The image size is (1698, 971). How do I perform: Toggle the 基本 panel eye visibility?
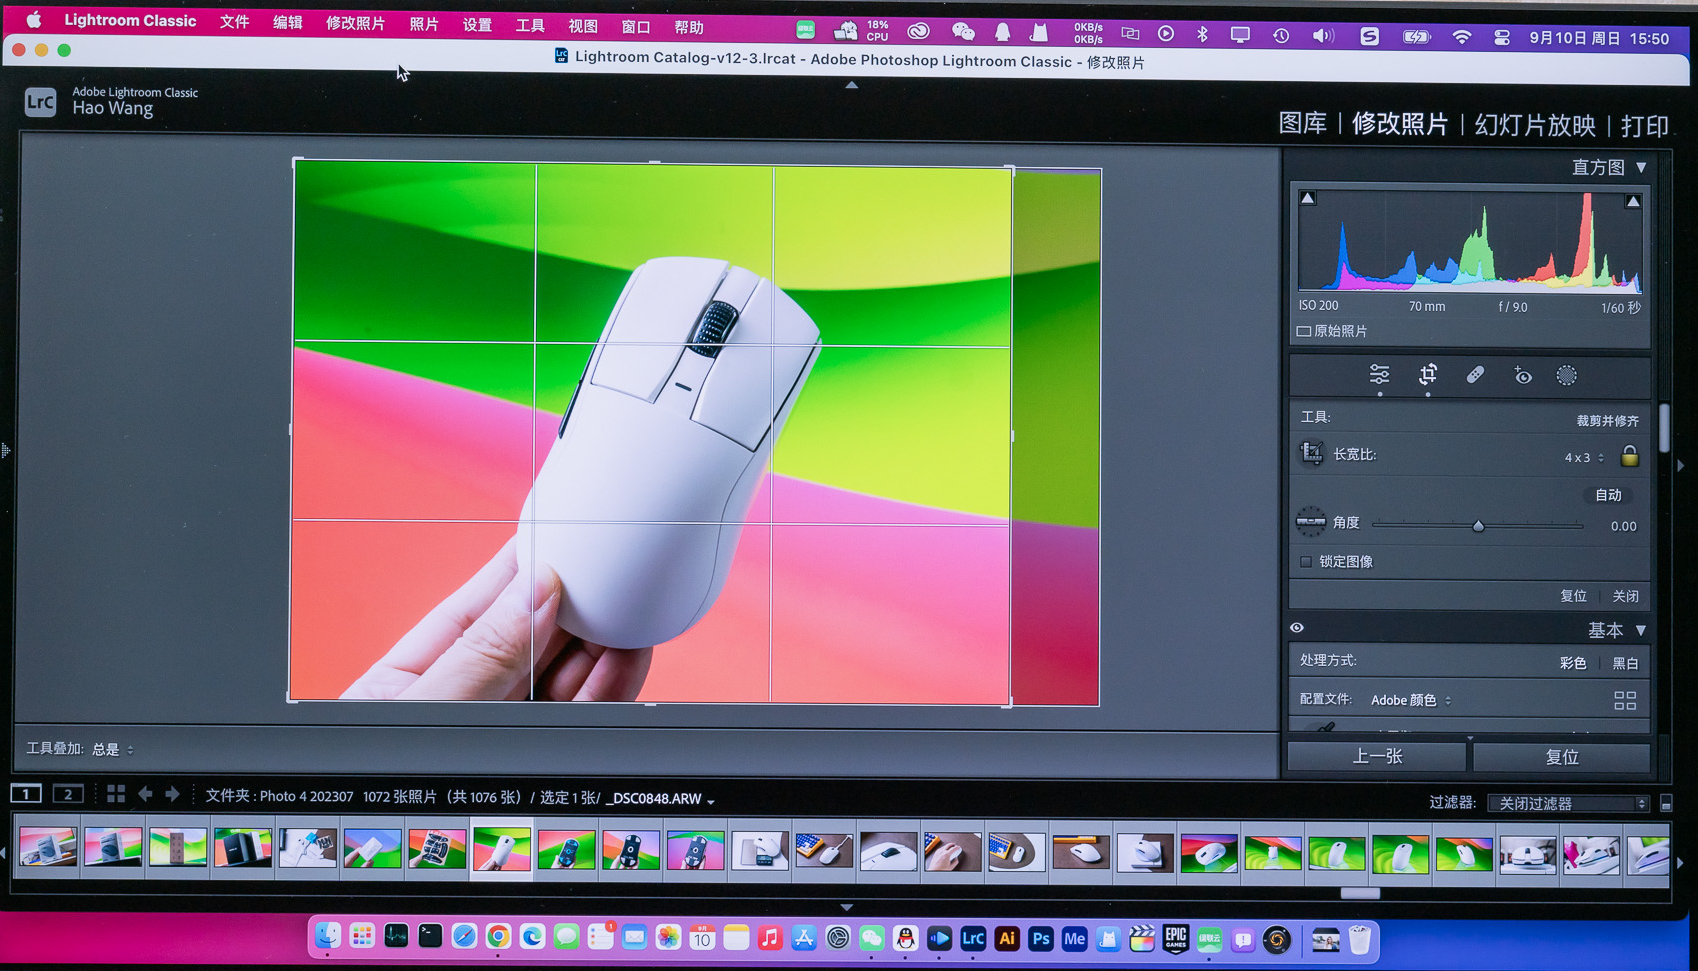[1297, 628]
